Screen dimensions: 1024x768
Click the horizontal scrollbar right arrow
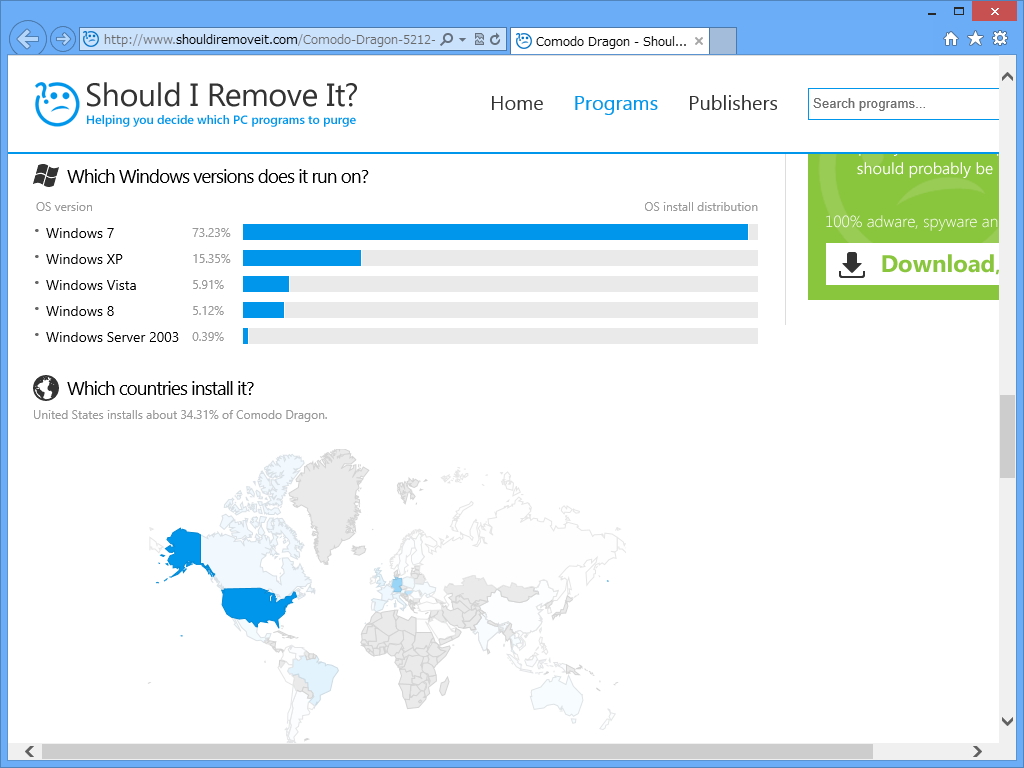click(x=977, y=751)
